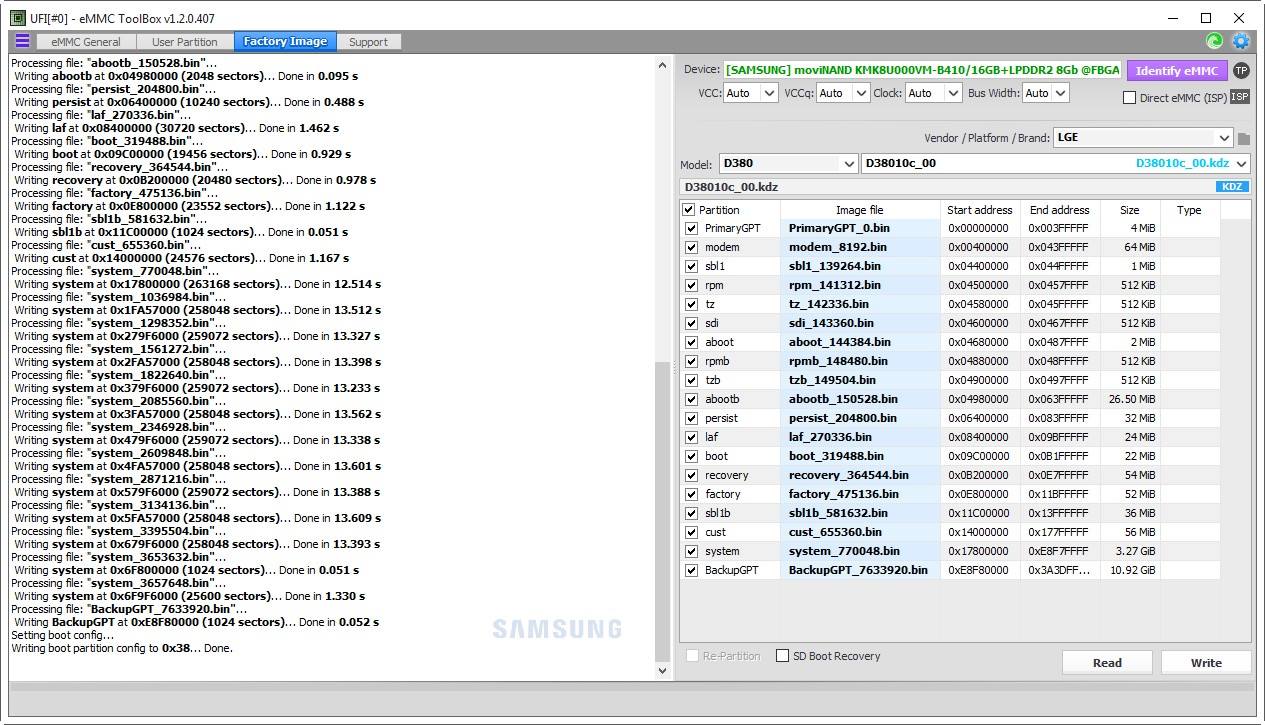1265x725 pixels.
Task: Open the VCC voltage dropdown
Action: pyautogui.click(x=750, y=93)
